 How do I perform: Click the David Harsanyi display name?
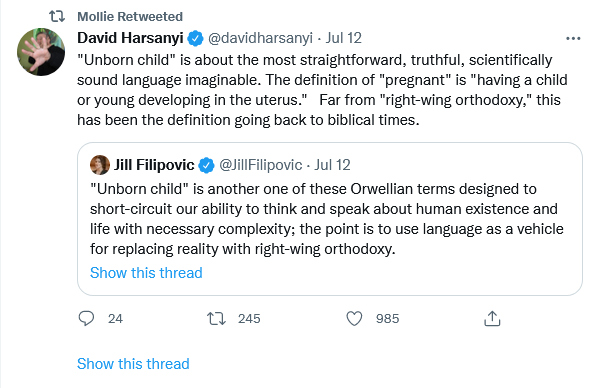pyautogui.click(x=130, y=38)
